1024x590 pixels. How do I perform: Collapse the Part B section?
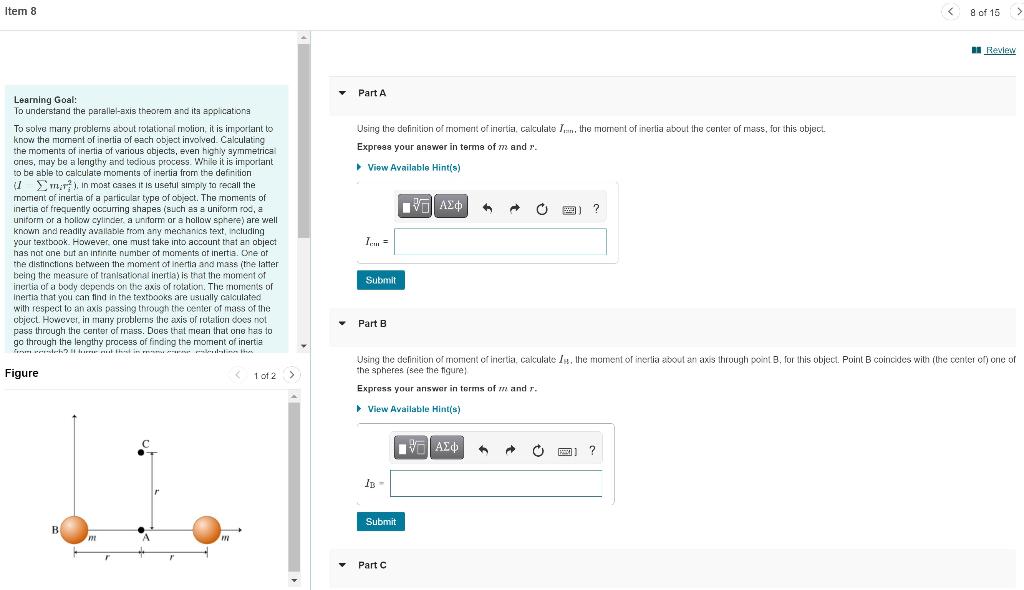pos(341,323)
